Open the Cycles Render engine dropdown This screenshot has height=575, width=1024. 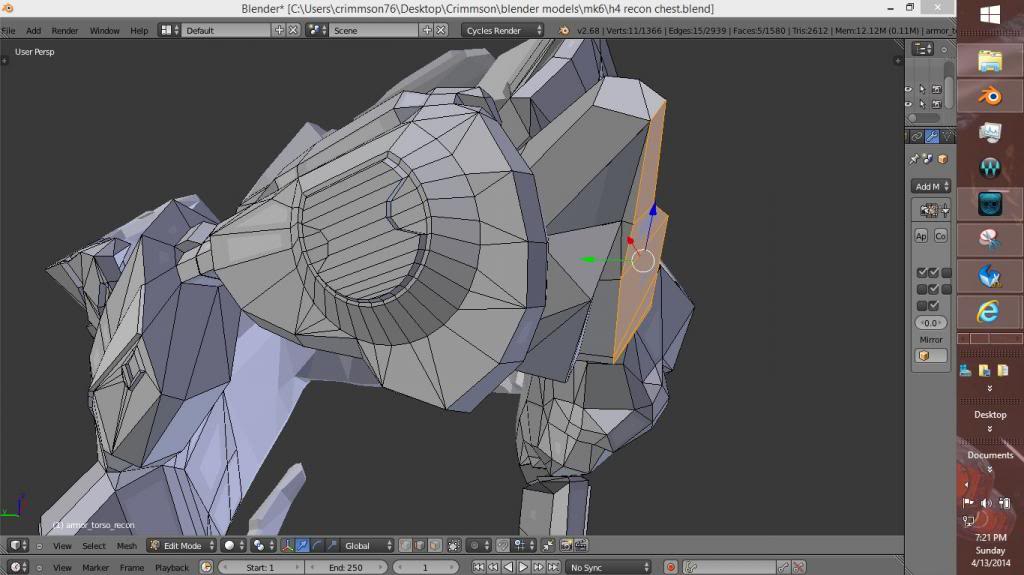pos(503,30)
